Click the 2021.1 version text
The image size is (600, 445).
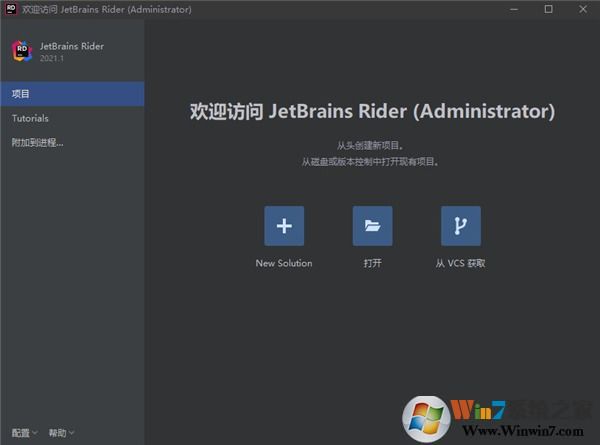click(x=52, y=59)
